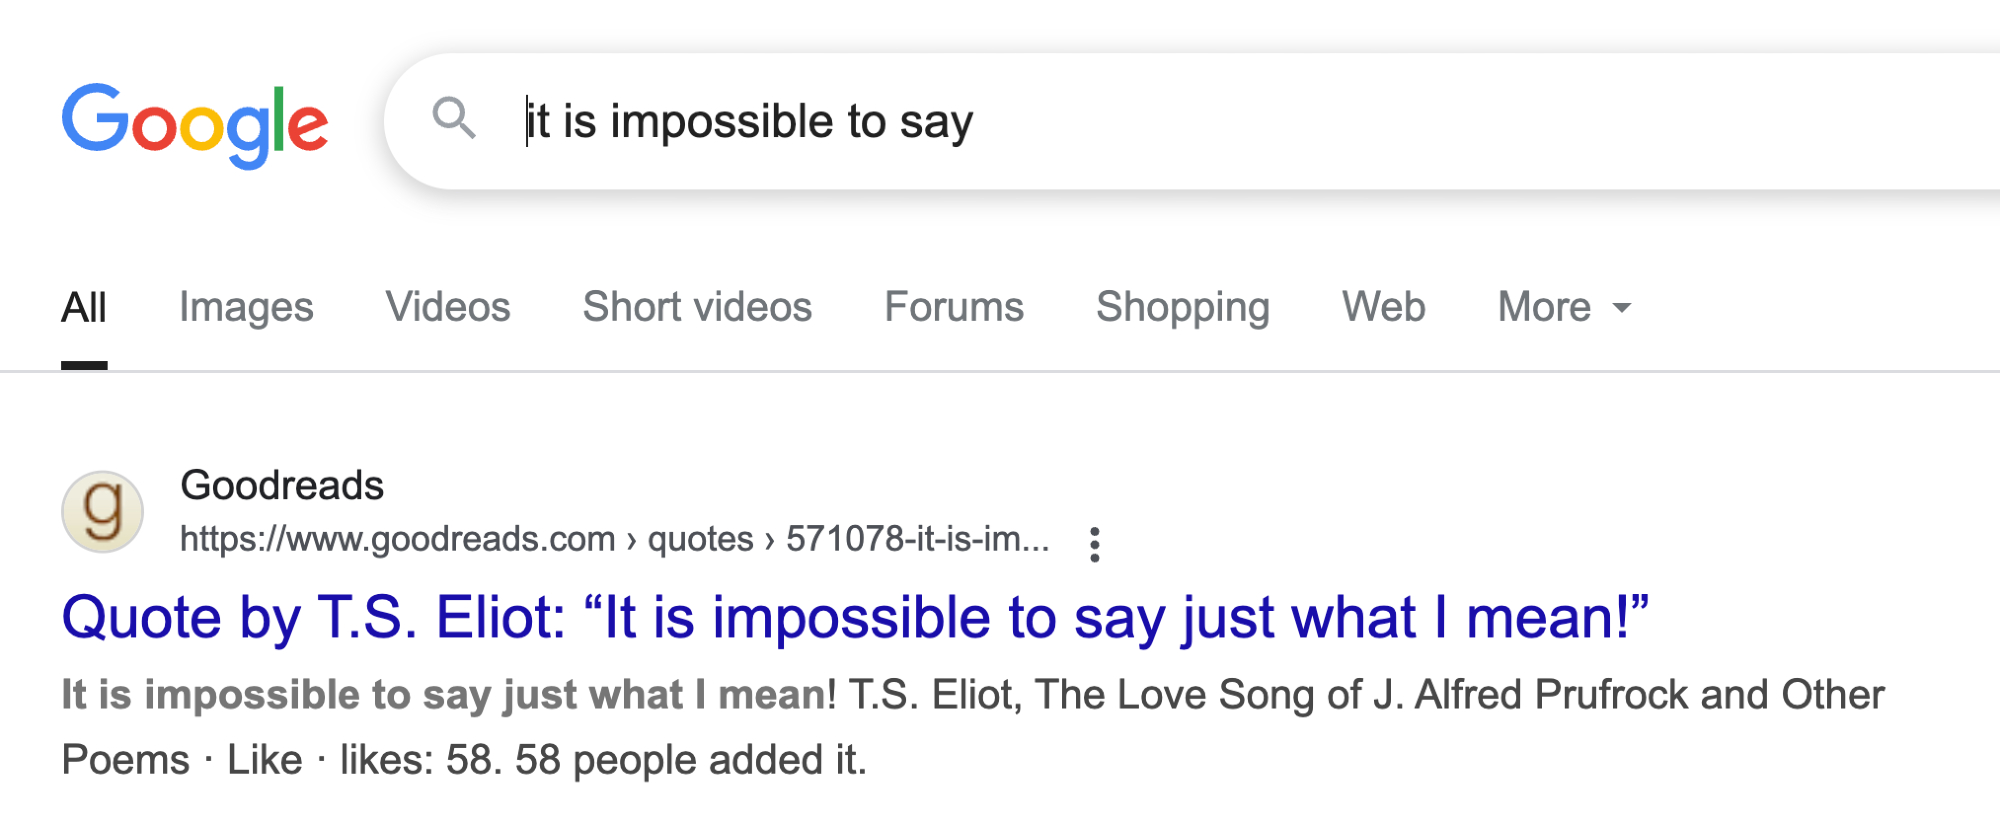The image size is (2000, 821).
Task: Open the Videos tab
Action: pos(448,308)
